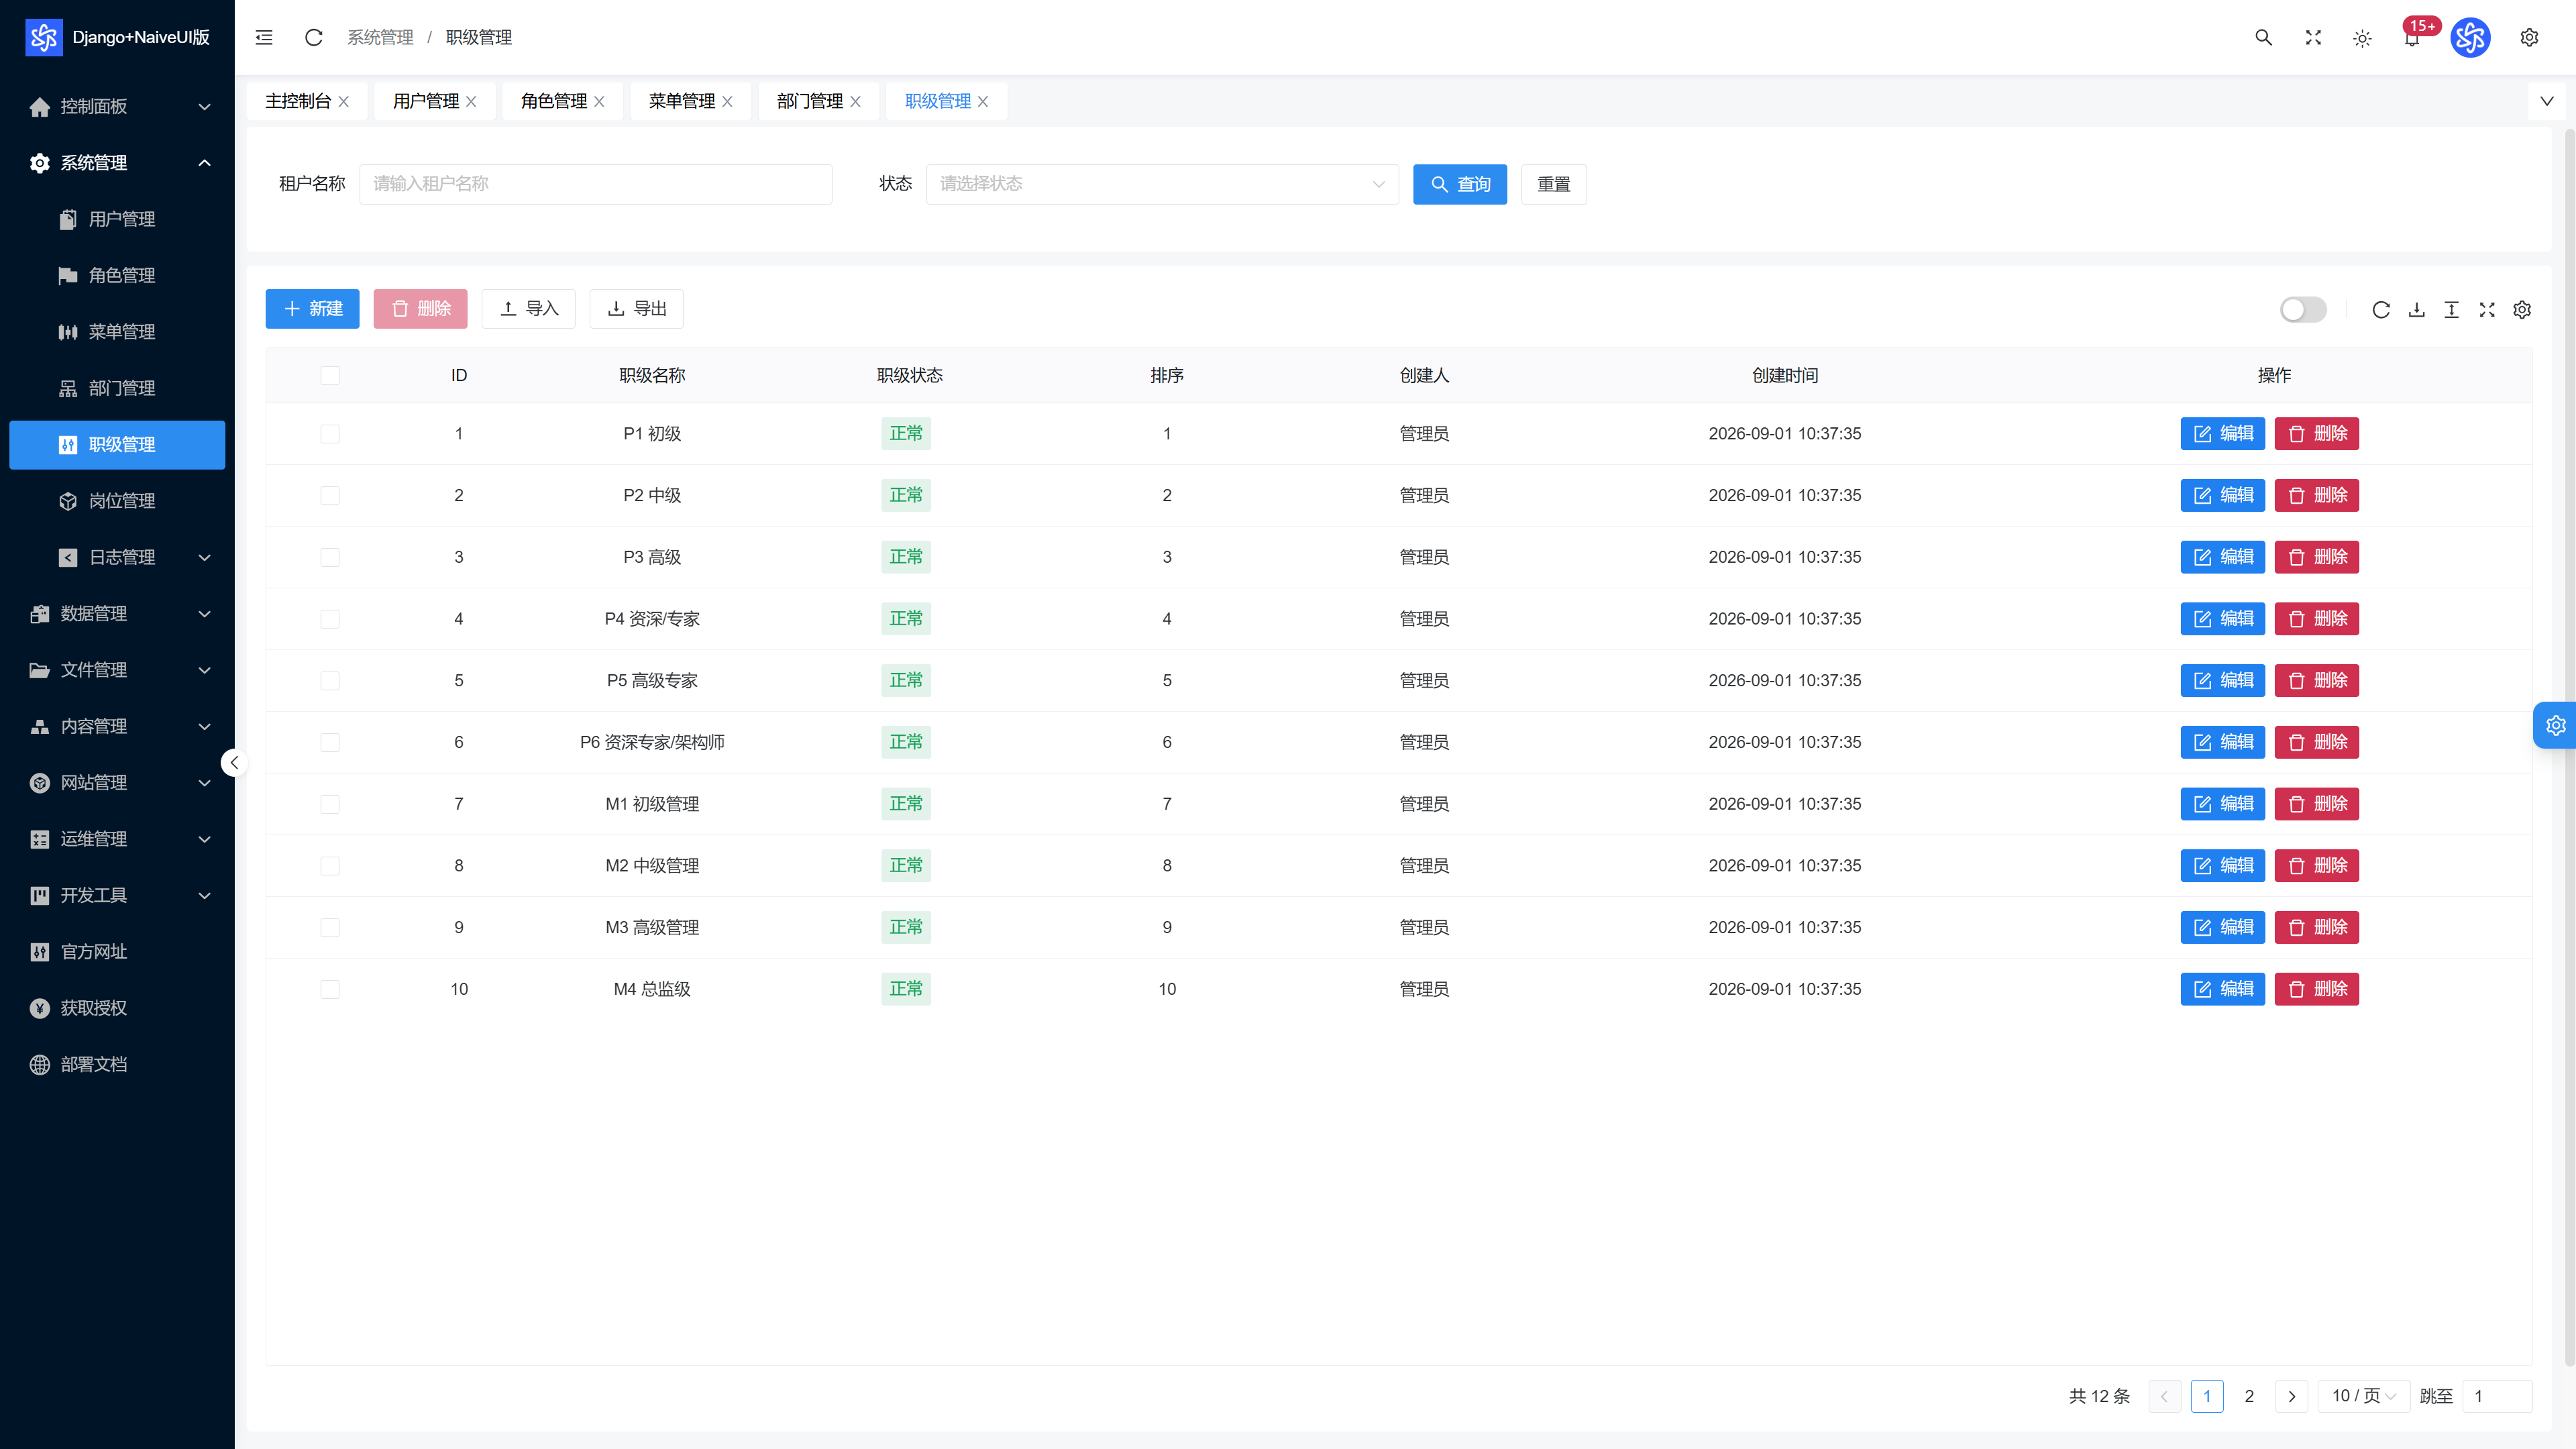Screen dimensions: 2576x1449
Task: Toggle fullscreen from the header icon
Action: click(x=2313, y=37)
